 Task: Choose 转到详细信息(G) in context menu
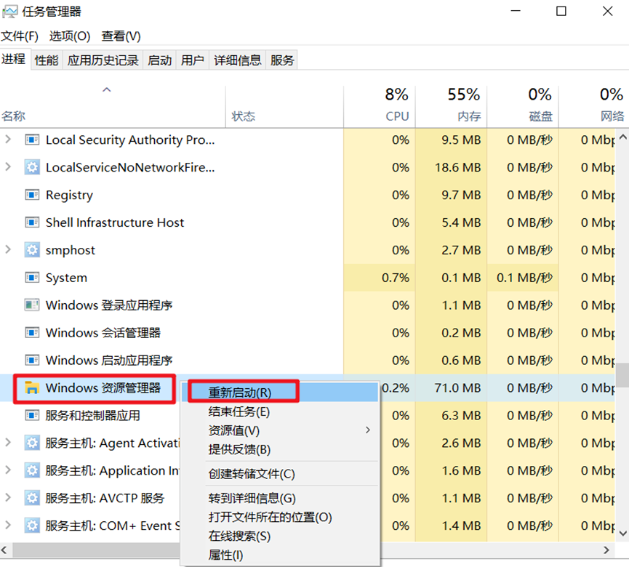[x=279, y=498]
